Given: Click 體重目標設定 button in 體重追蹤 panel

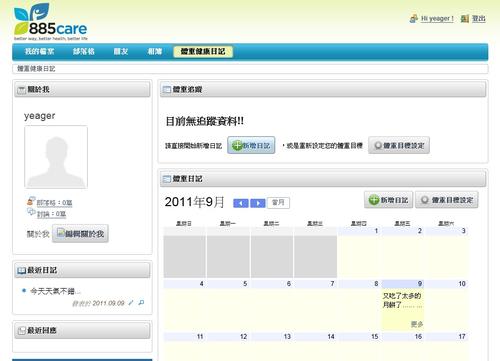Looking at the screenshot, I should (x=399, y=145).
